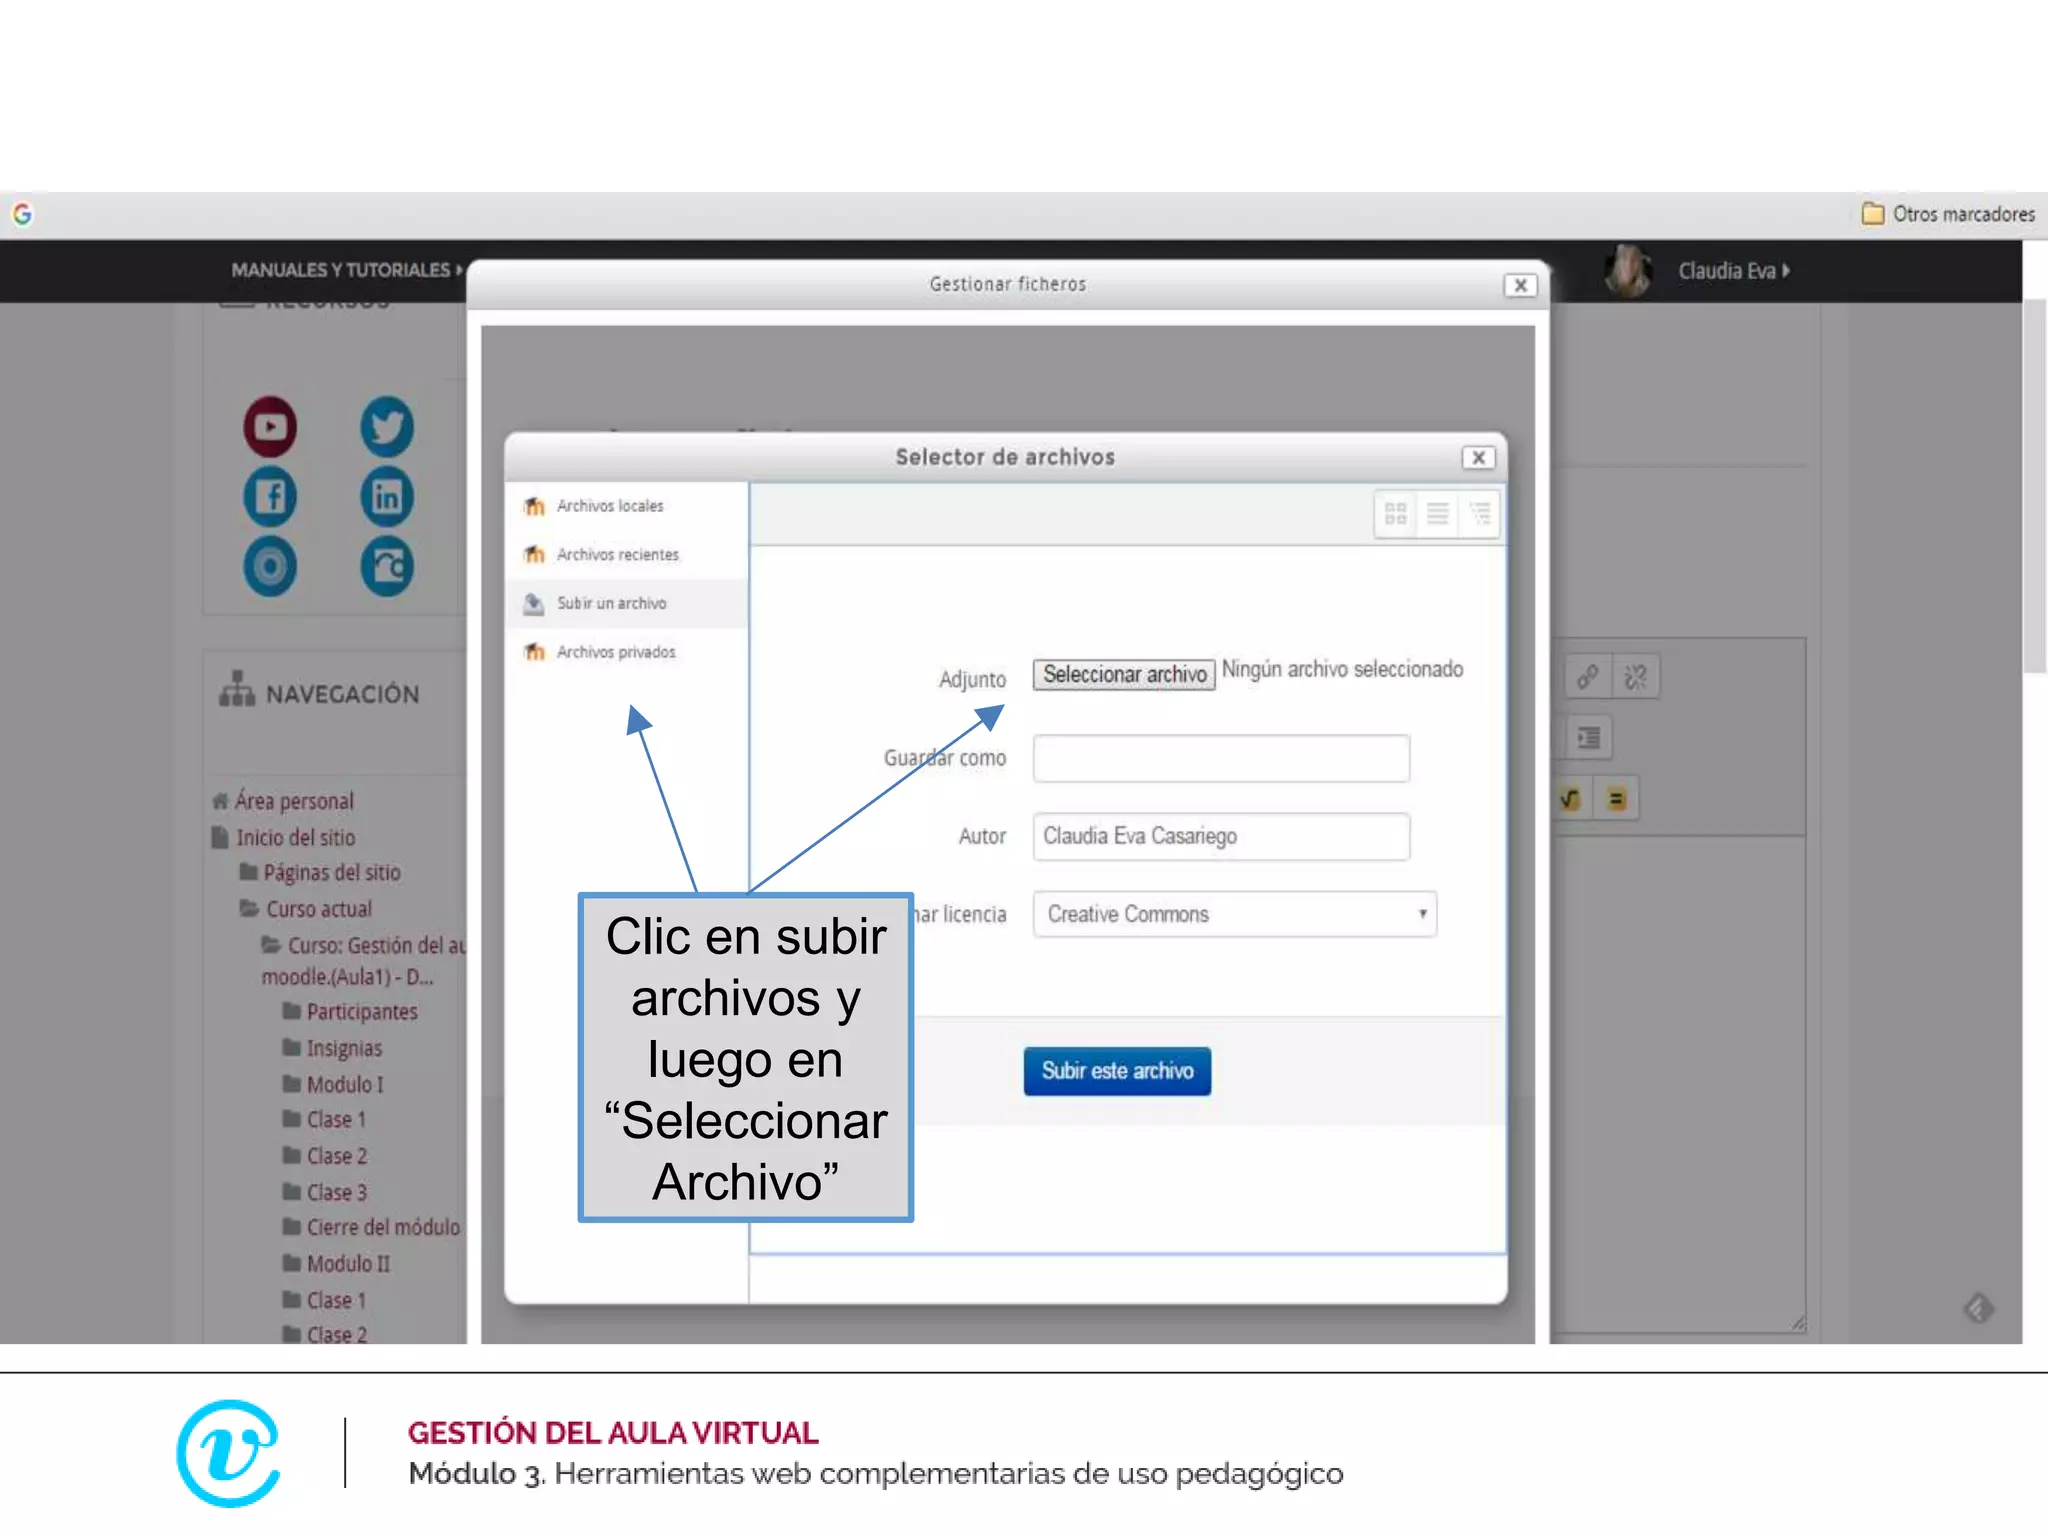This screenshot has width=2048, height=1536.
Task: Switch file view to list details
Action: pyautogui.click(x=1437, y=514)
